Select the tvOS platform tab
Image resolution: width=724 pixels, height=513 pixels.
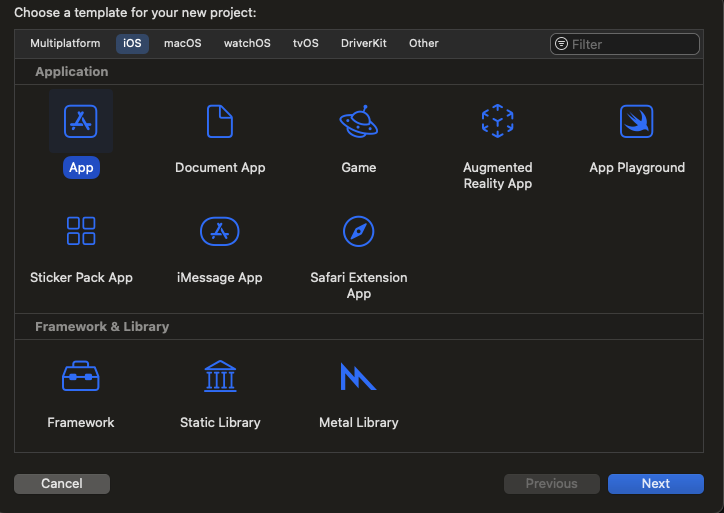[304, 44]
